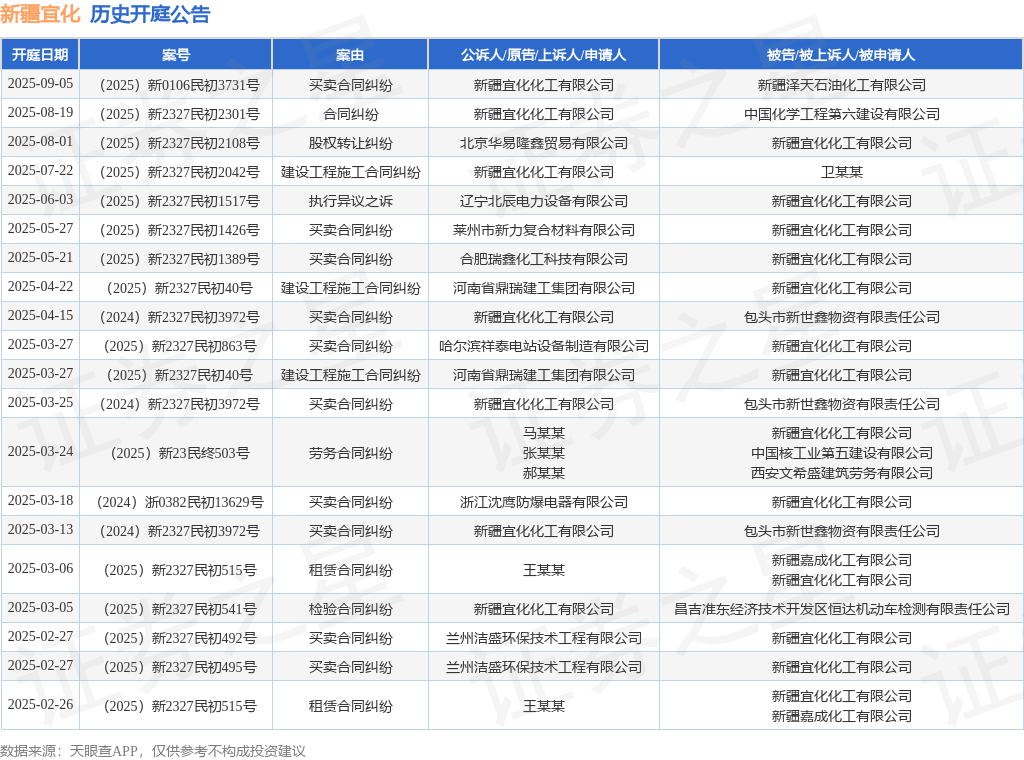Click plaintiff 合肥瑞鑫化工科技有限公司
This screenshot has width=1024, height=760.
pos(543,259)
